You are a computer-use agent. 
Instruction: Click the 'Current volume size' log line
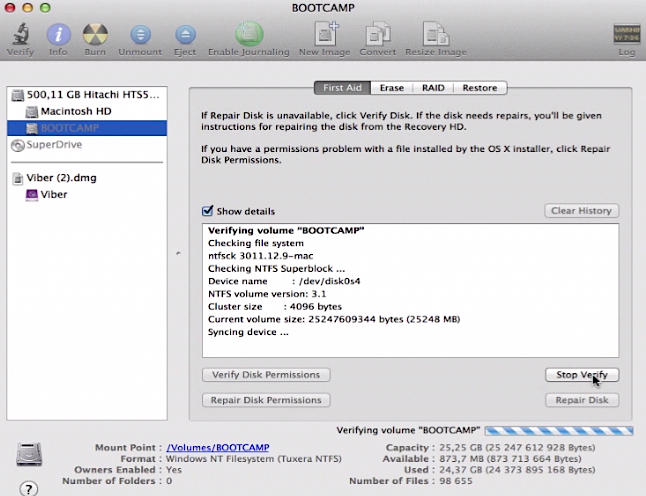point(334,319)
